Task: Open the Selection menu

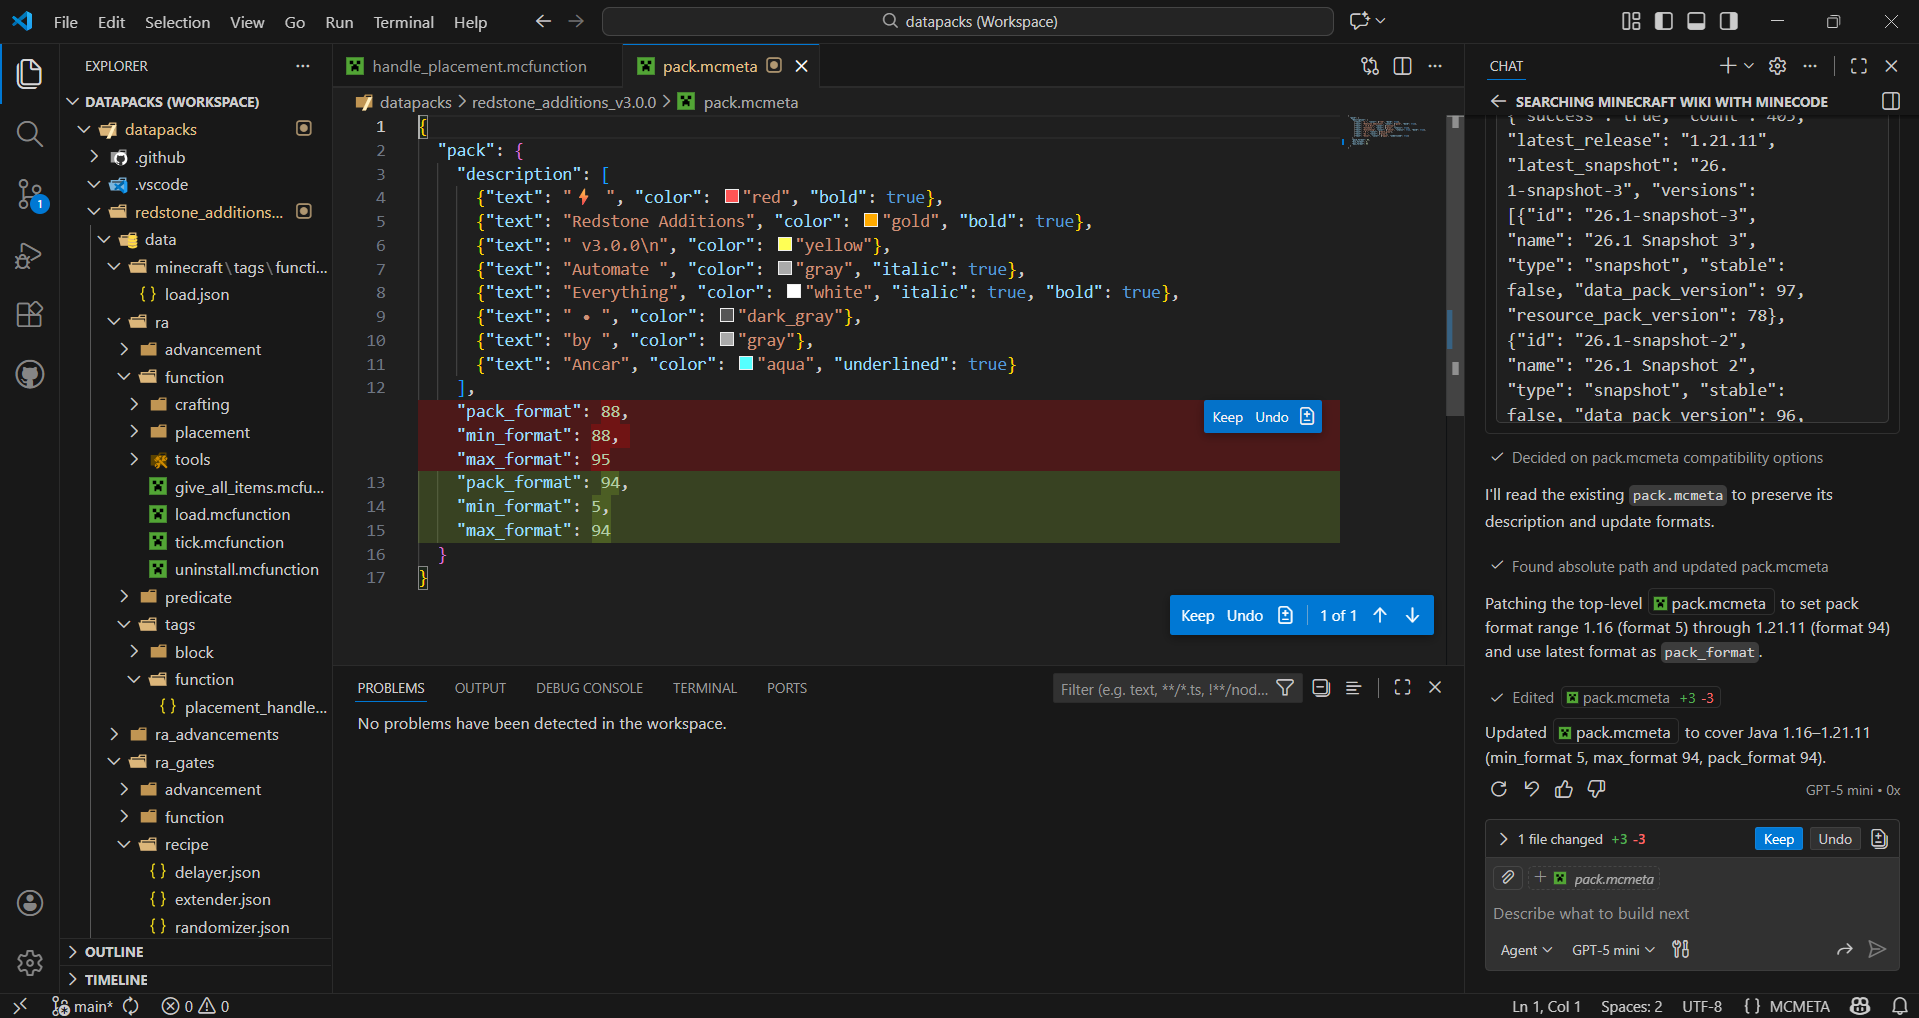Action: coord(177,22)
